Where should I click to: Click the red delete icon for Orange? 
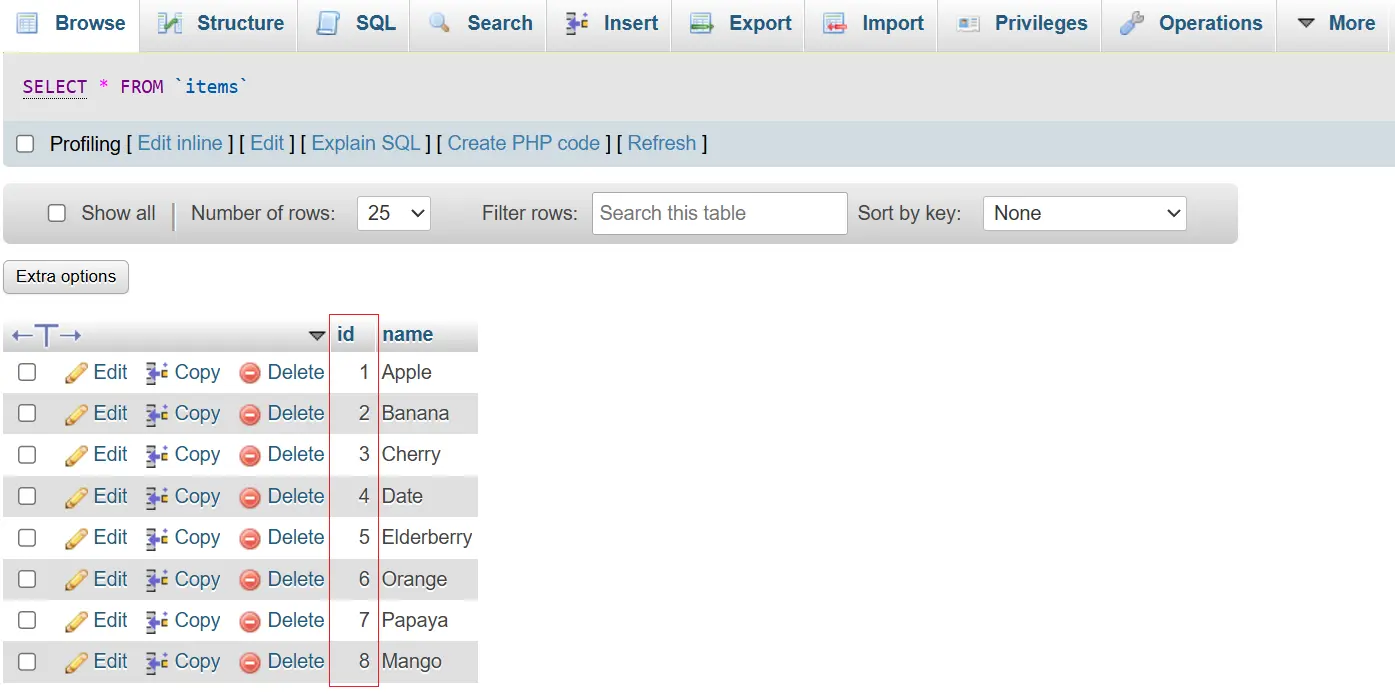point(250,580)
